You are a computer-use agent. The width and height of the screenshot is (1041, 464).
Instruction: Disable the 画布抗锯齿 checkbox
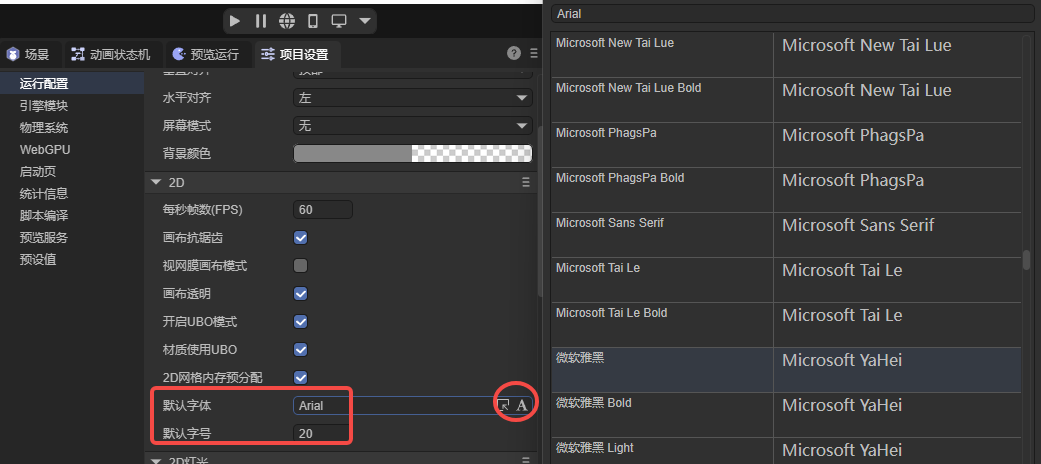(x=300, y=238)
